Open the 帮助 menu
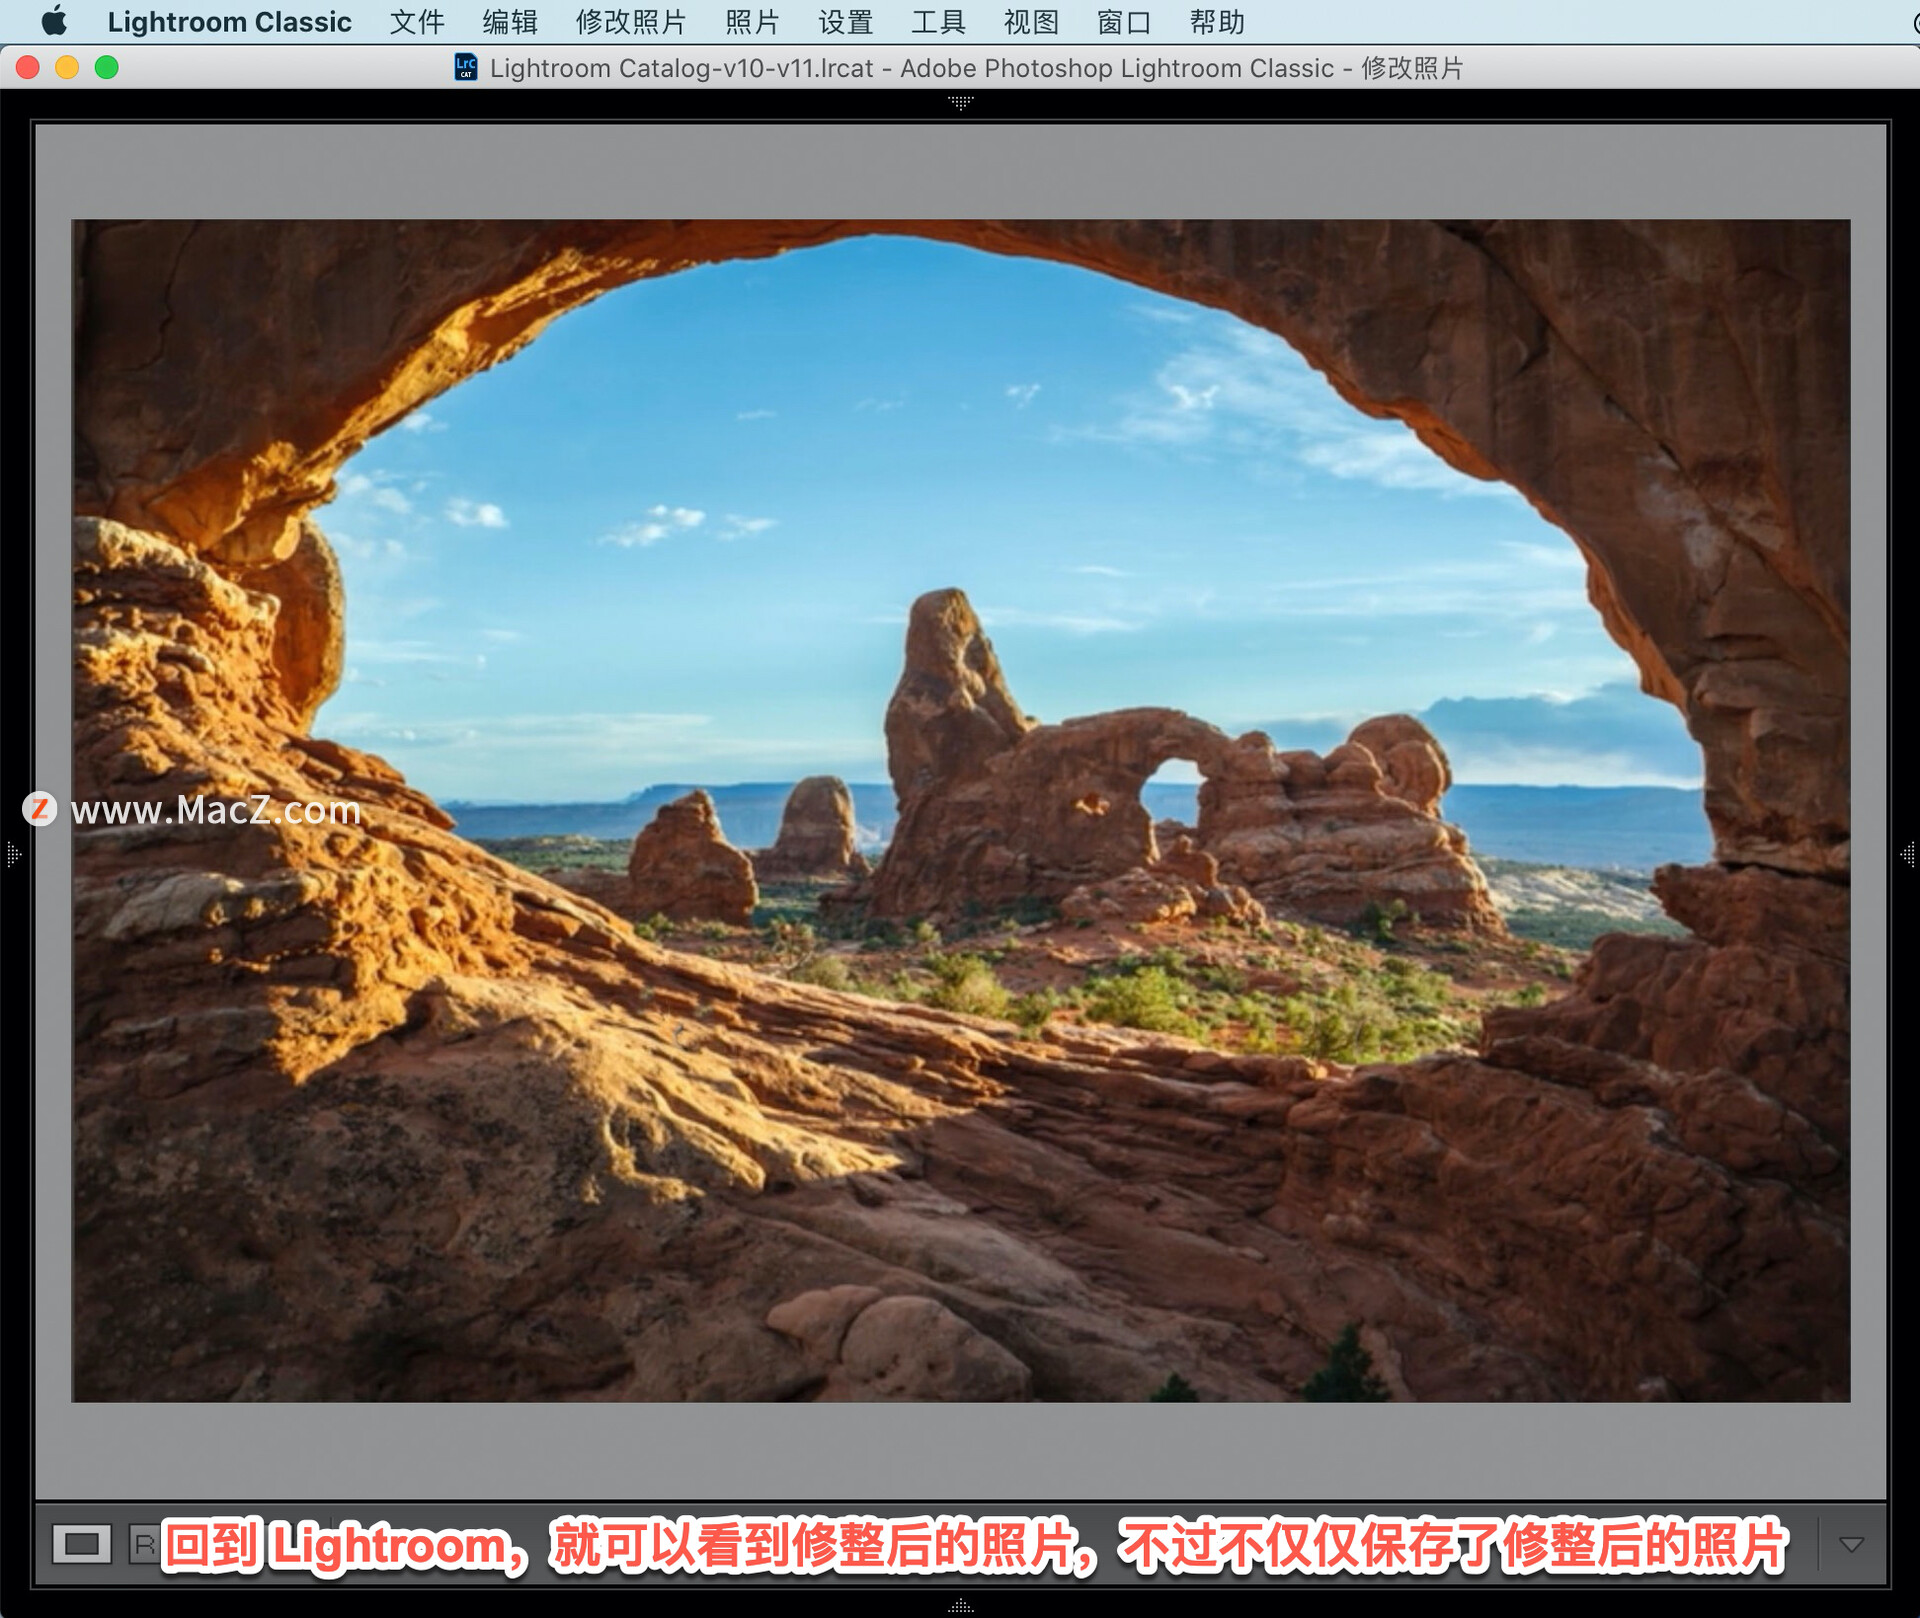This screenshot has width=1920, height=1618. [x=1217, y=21]
